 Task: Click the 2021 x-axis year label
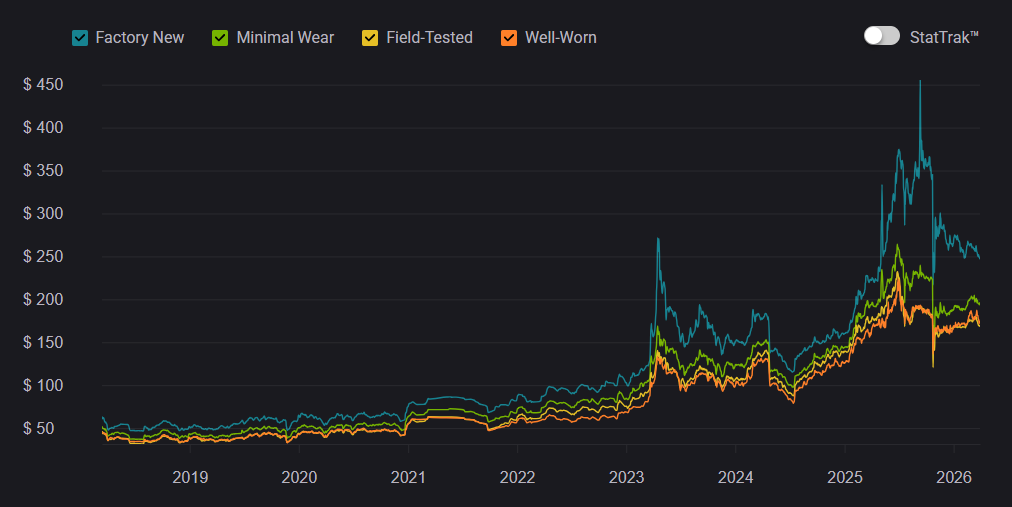408,477
